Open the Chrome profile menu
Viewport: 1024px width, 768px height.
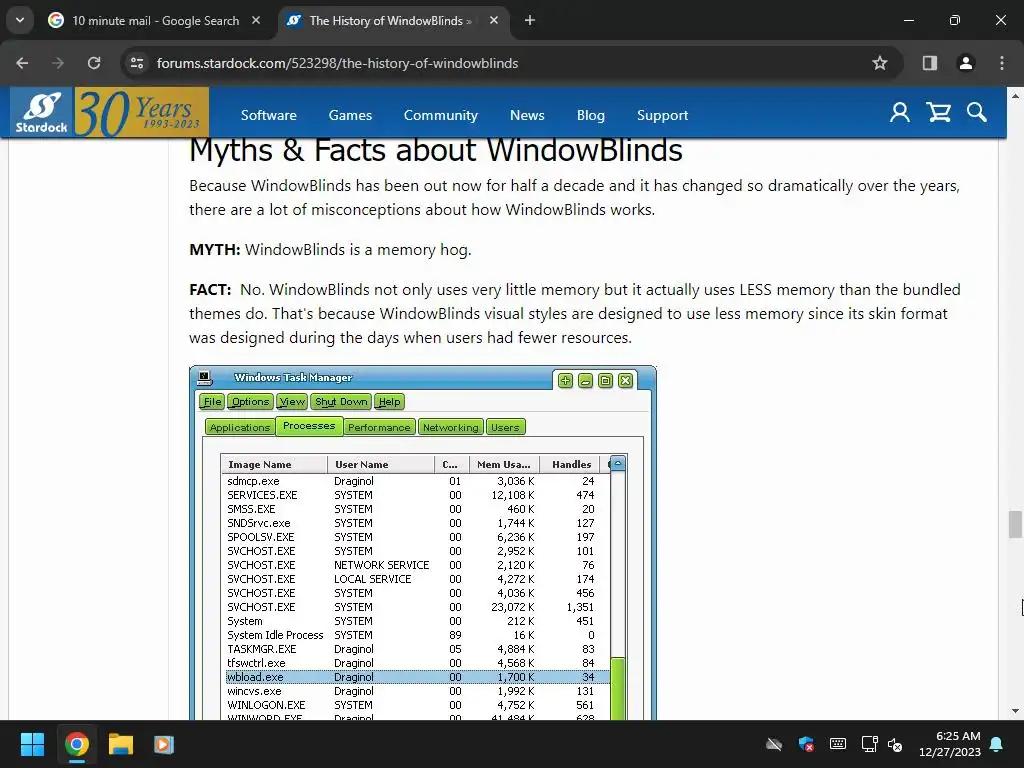965,63
